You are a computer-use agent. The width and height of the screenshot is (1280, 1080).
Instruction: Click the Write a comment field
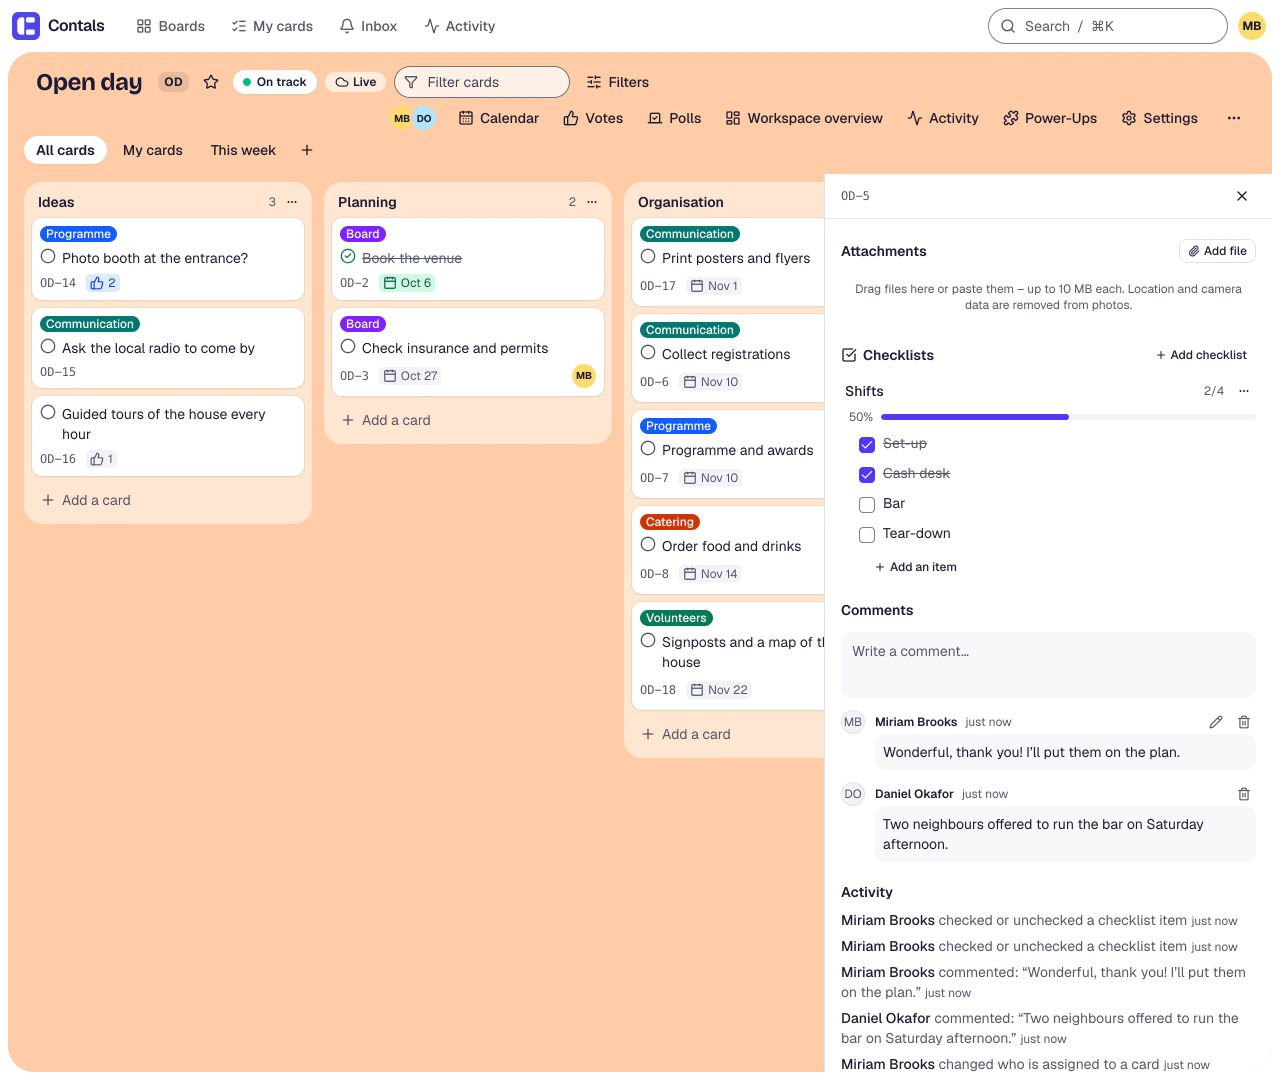pyautogui.click(x=1048, y=665)
